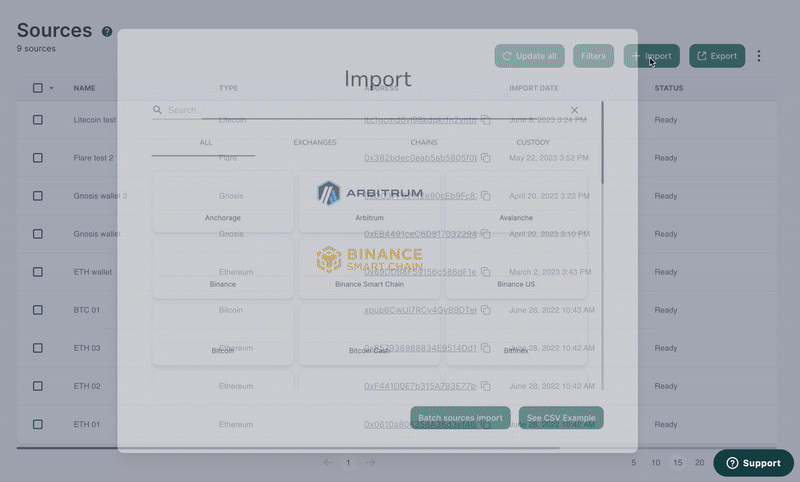
Task: Select the Binance US import card
Action: click(516, 268)
